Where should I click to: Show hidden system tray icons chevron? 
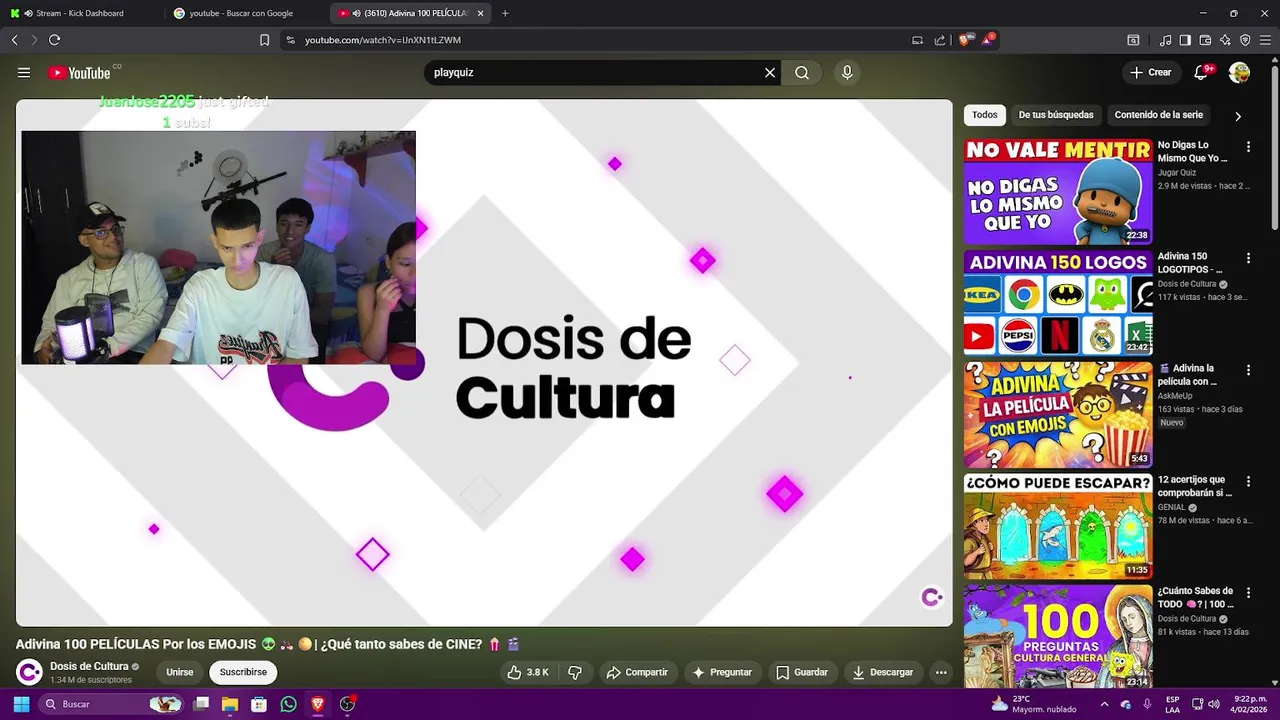click(x=1105, y=704)
